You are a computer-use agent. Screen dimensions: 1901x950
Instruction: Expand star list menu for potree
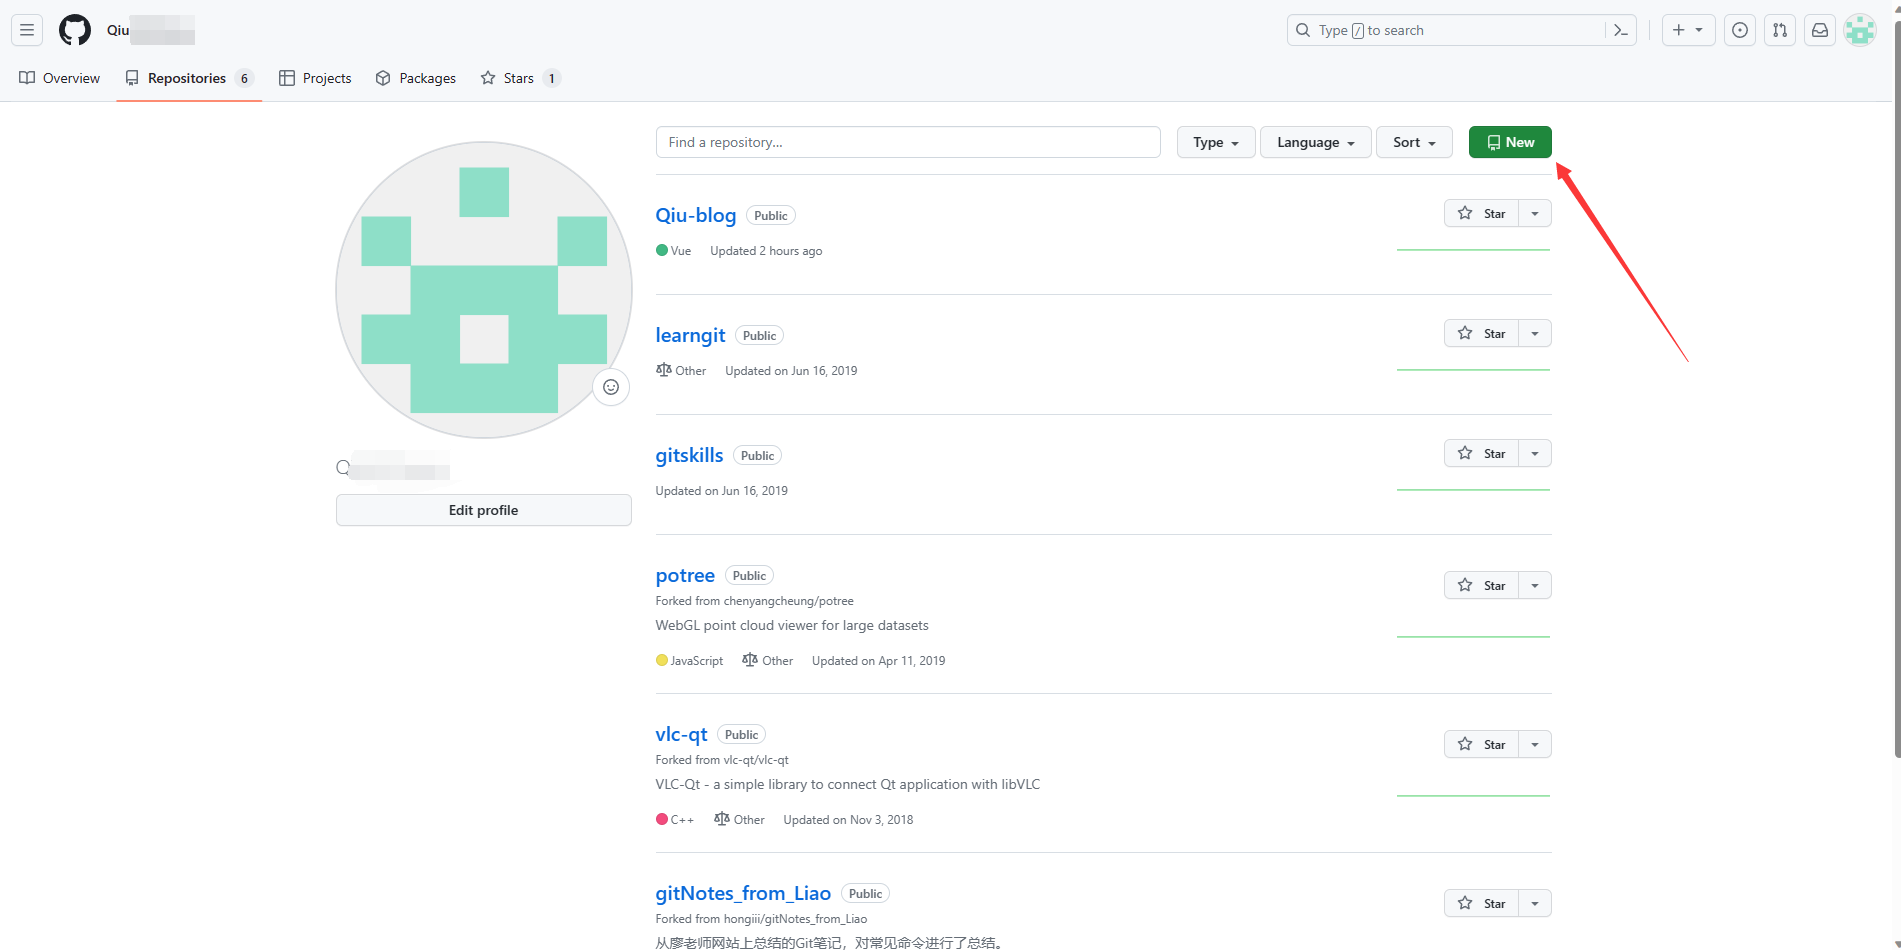pyautogui.click(x=1535, y=585)
